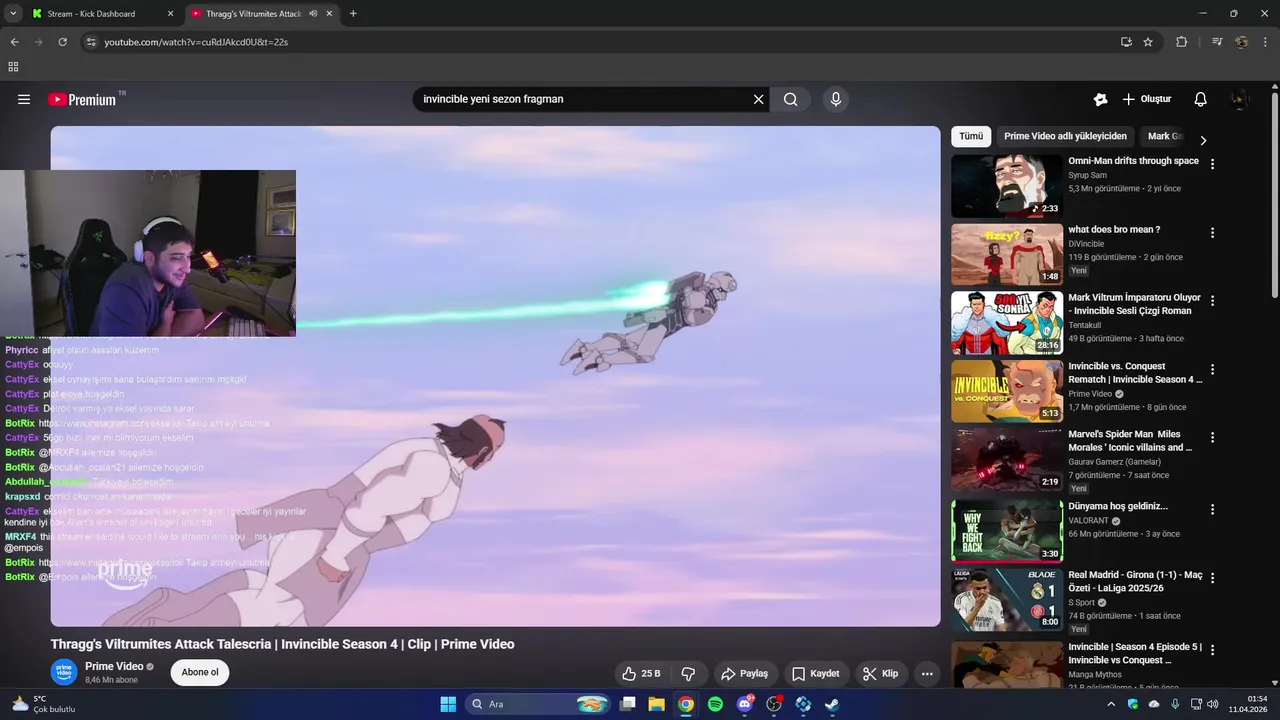This screenshot has height=720, width=1280.
Task: Open options for Omni-Man drifts through space
Action: 1212,164
